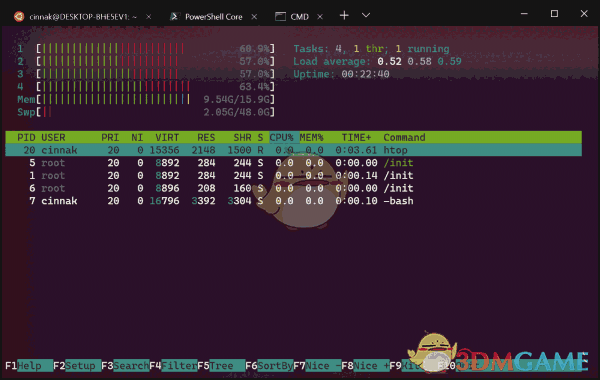This screenshot has height=380, width=600.
Task: Sort by MEM% column header
Action: pos(311,137)
